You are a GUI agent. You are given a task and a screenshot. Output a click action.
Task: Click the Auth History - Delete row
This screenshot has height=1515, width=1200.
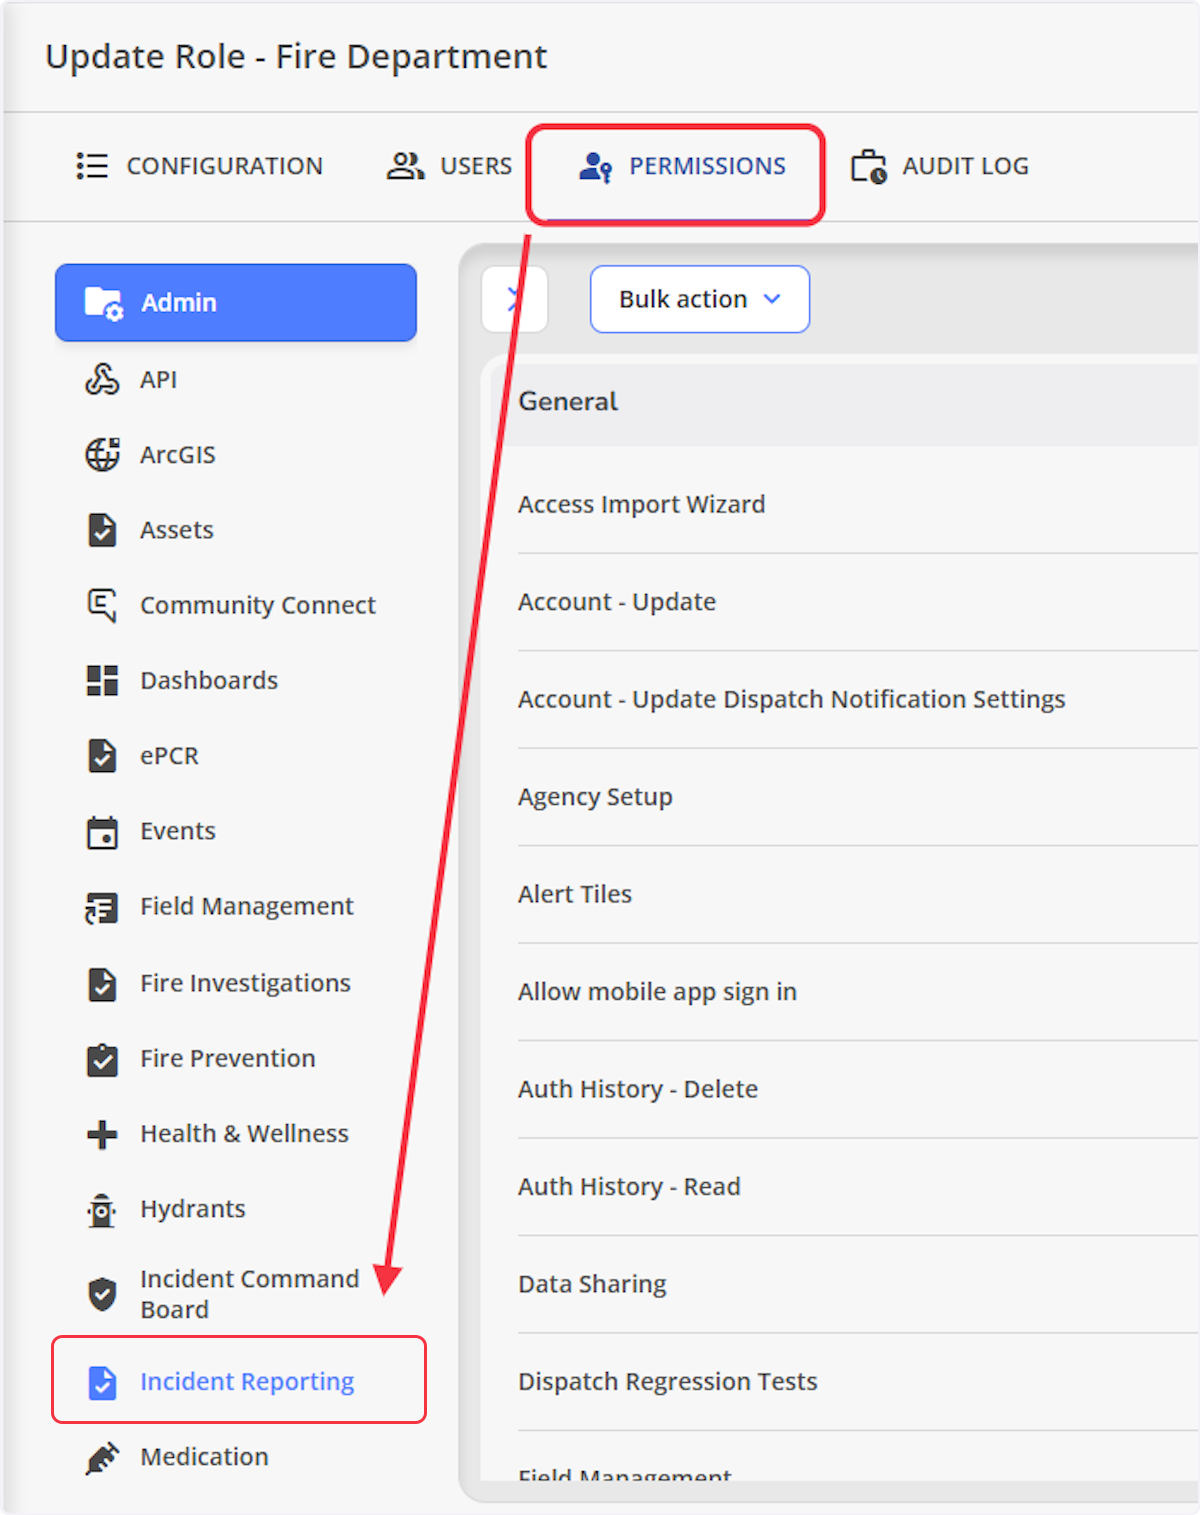(x=858, y=1089)
